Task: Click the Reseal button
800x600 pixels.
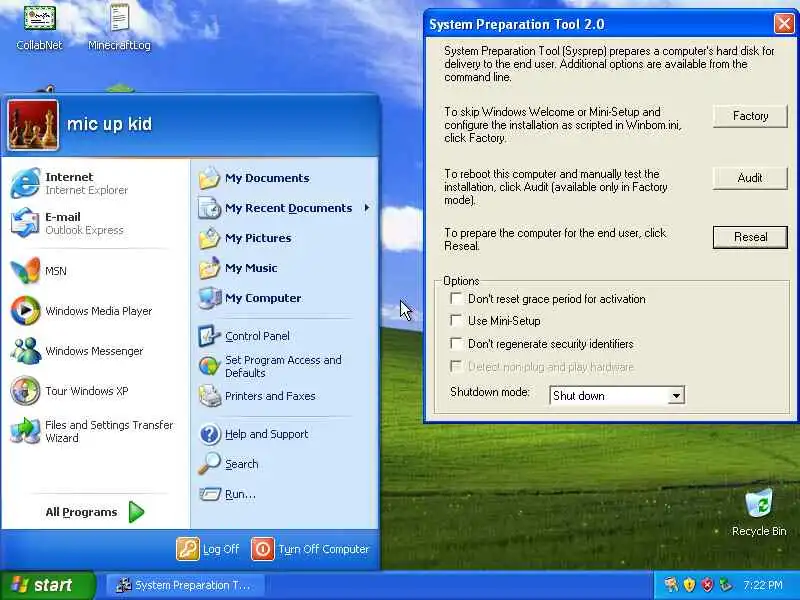Action: (750, 237)
